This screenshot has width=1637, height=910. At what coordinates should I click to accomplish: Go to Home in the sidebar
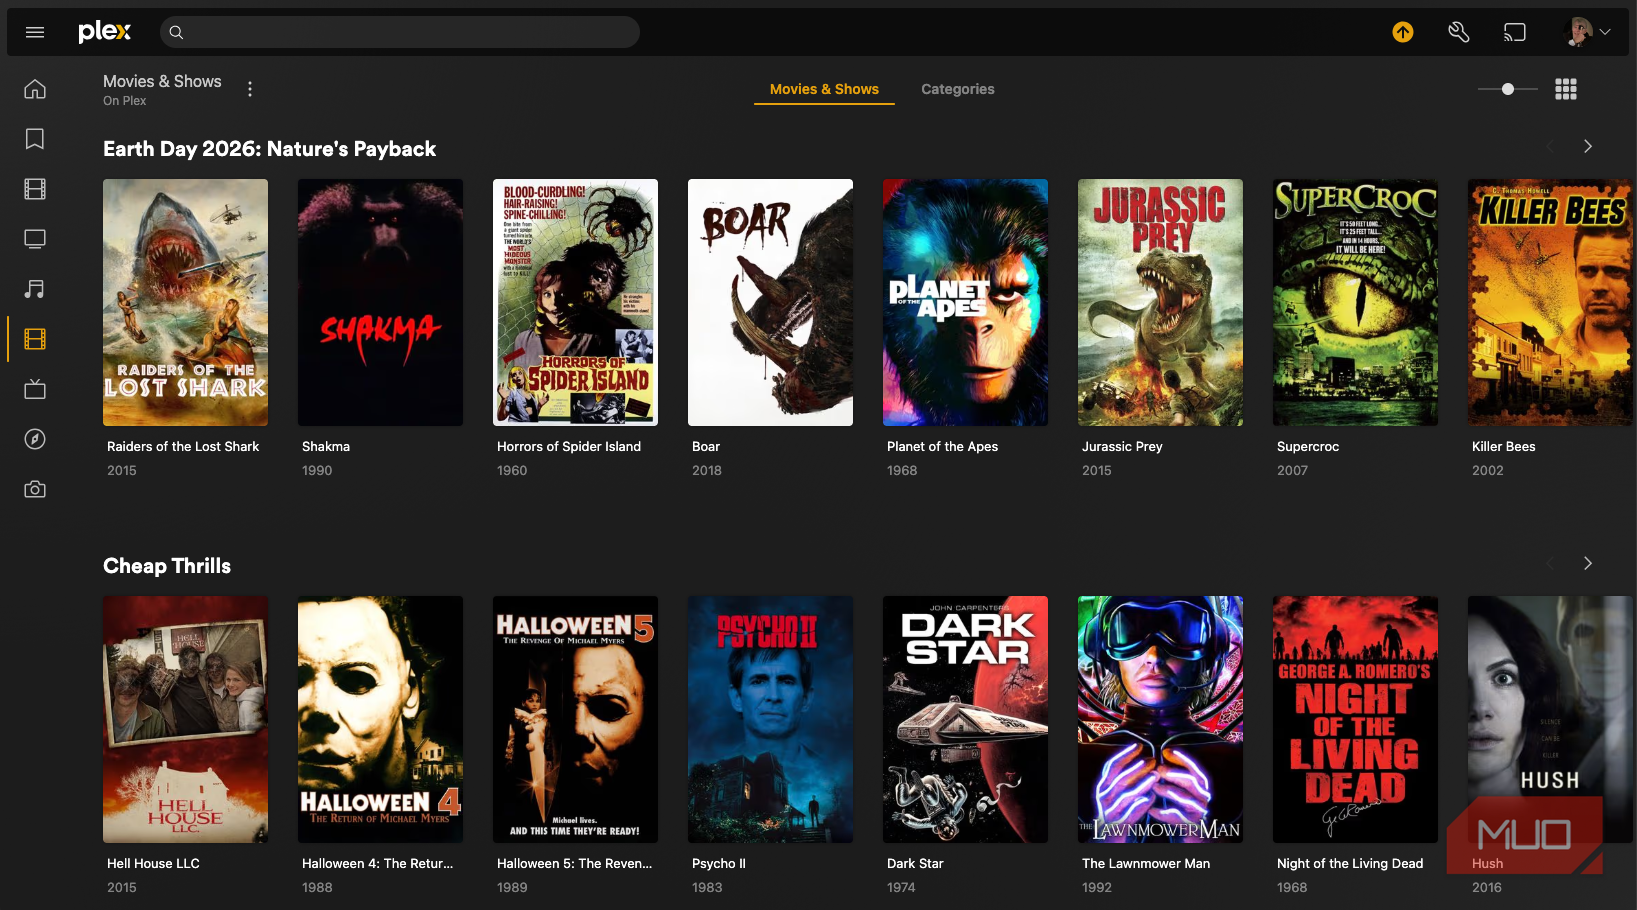35,89
